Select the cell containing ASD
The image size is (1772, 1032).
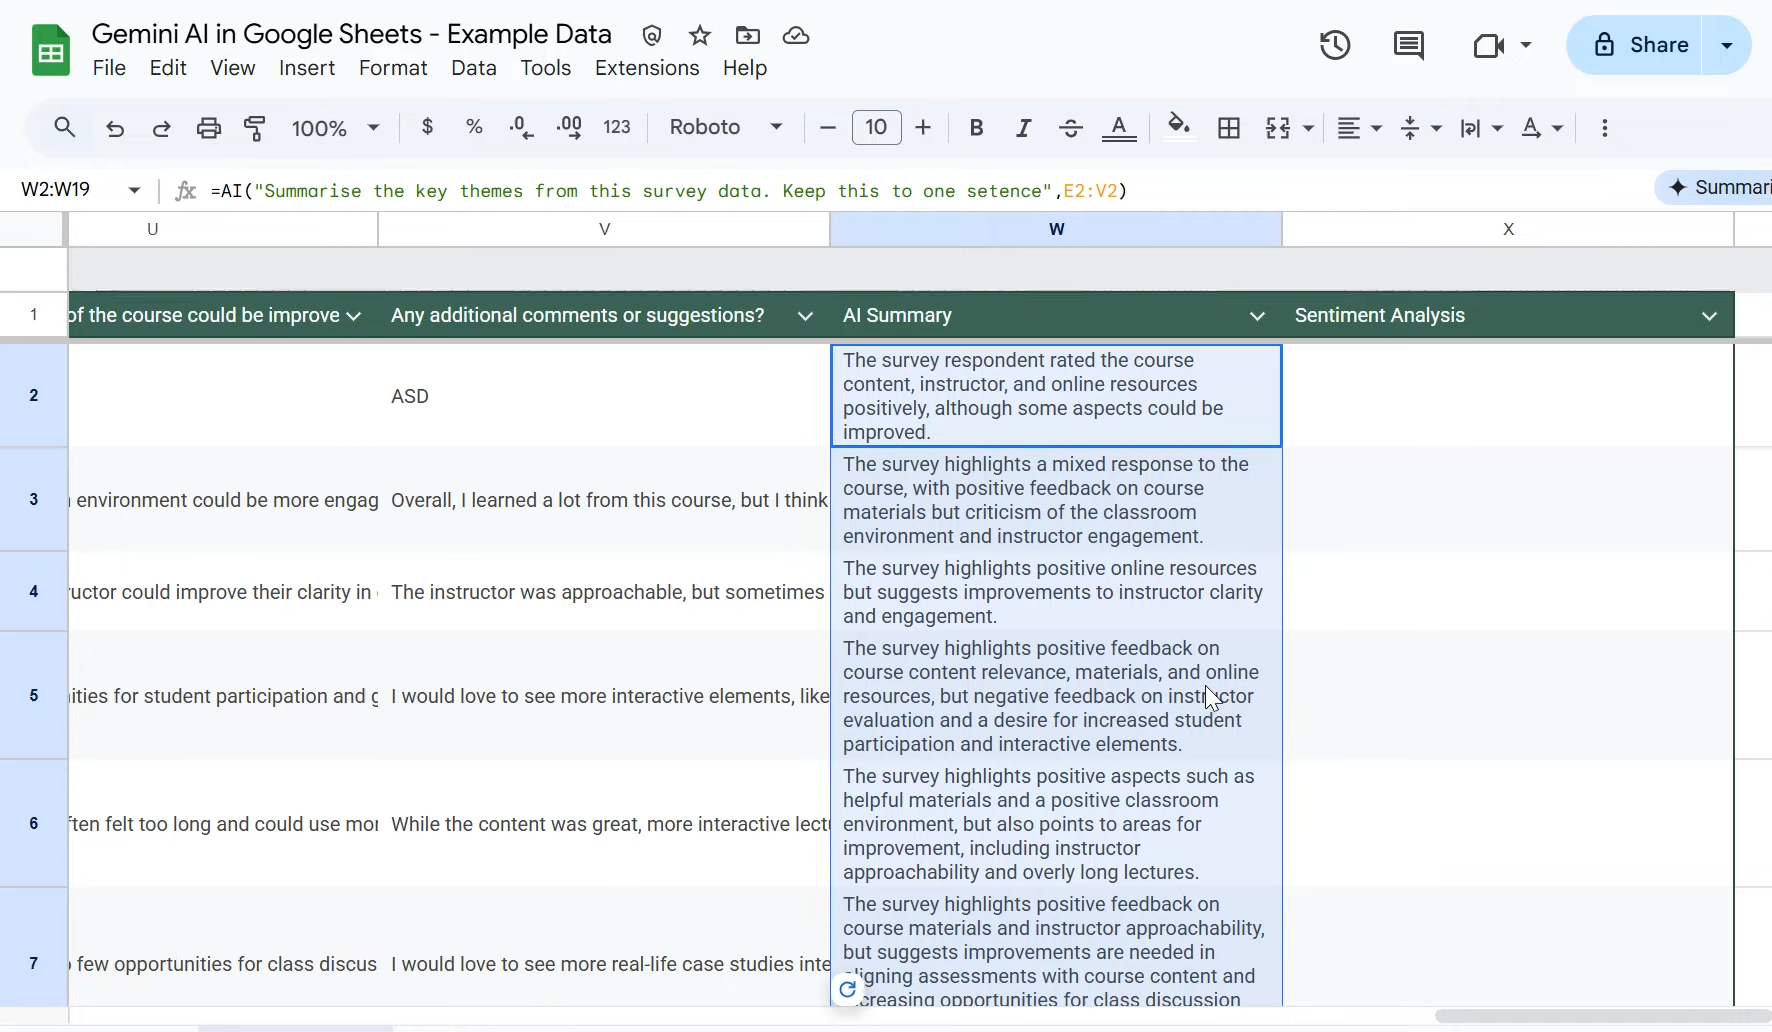(x=604, y=396)
